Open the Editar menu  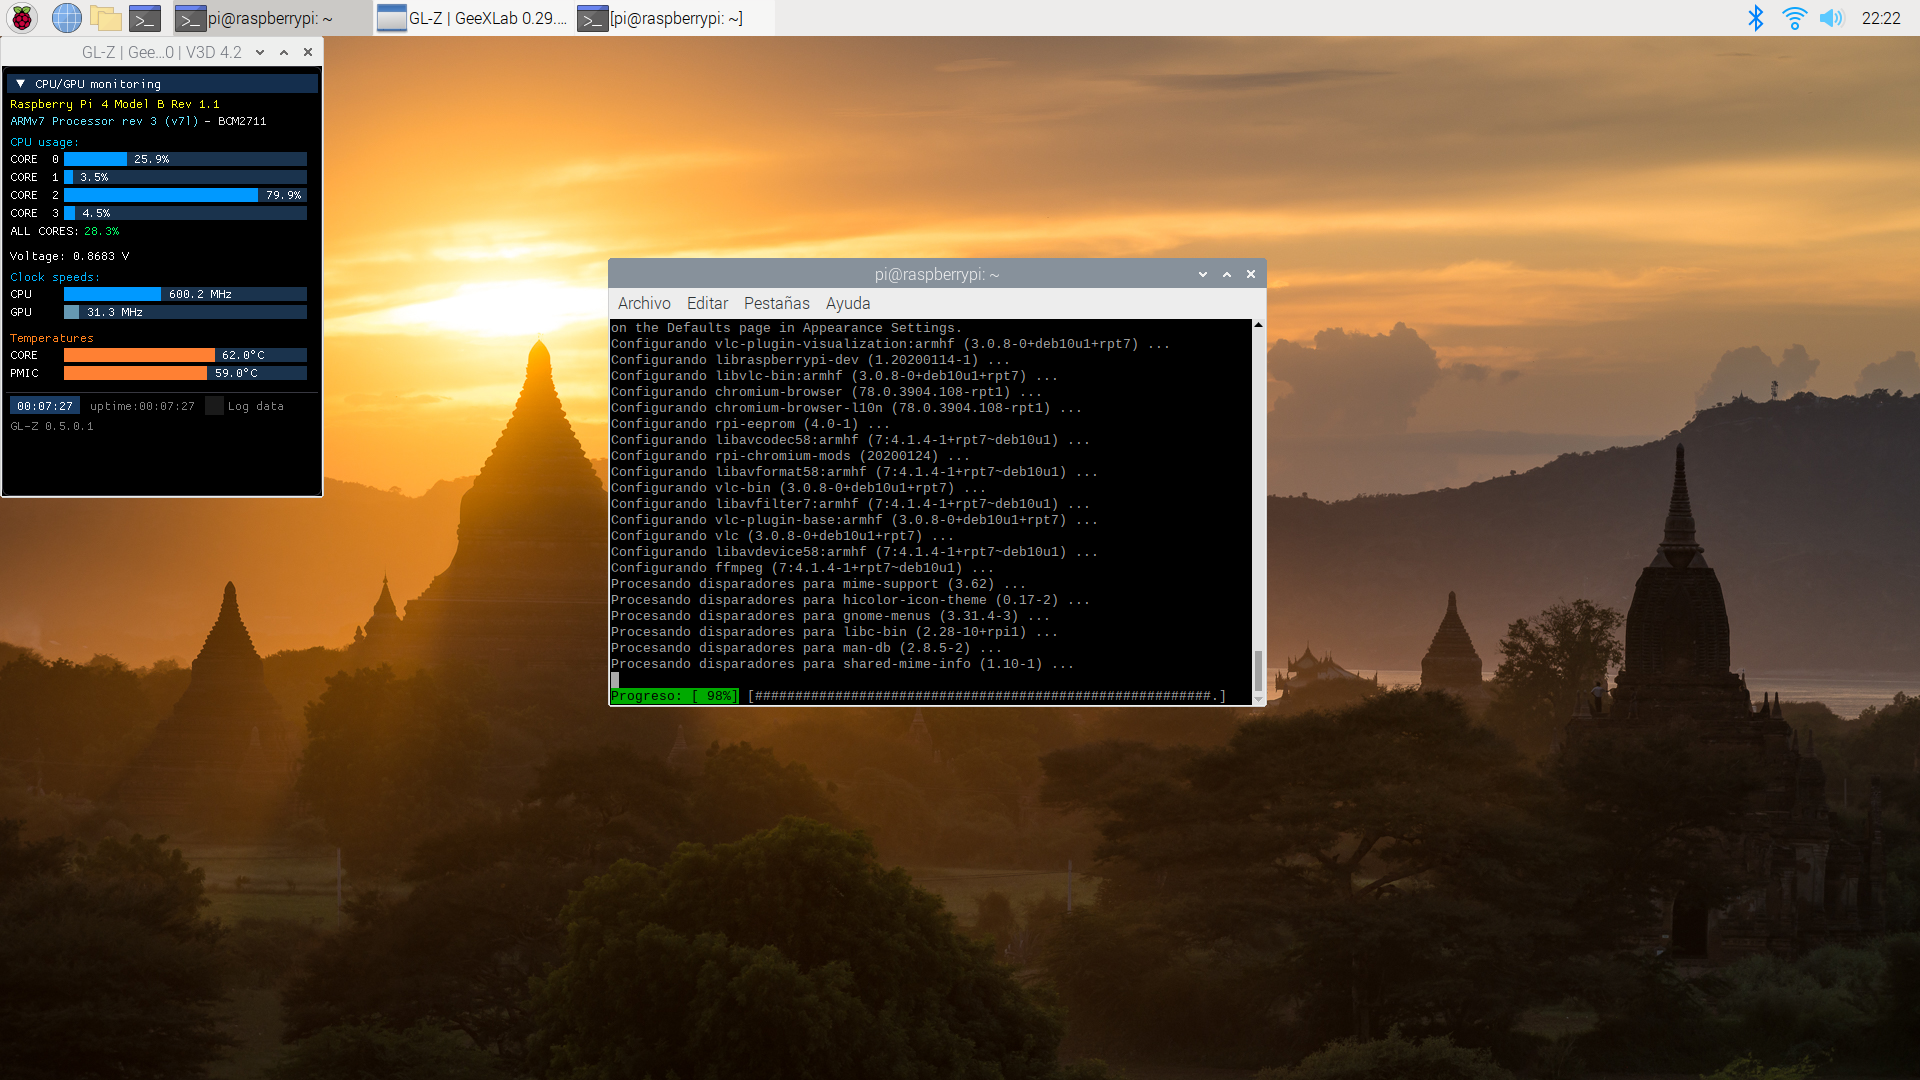[x=707, y=303]
